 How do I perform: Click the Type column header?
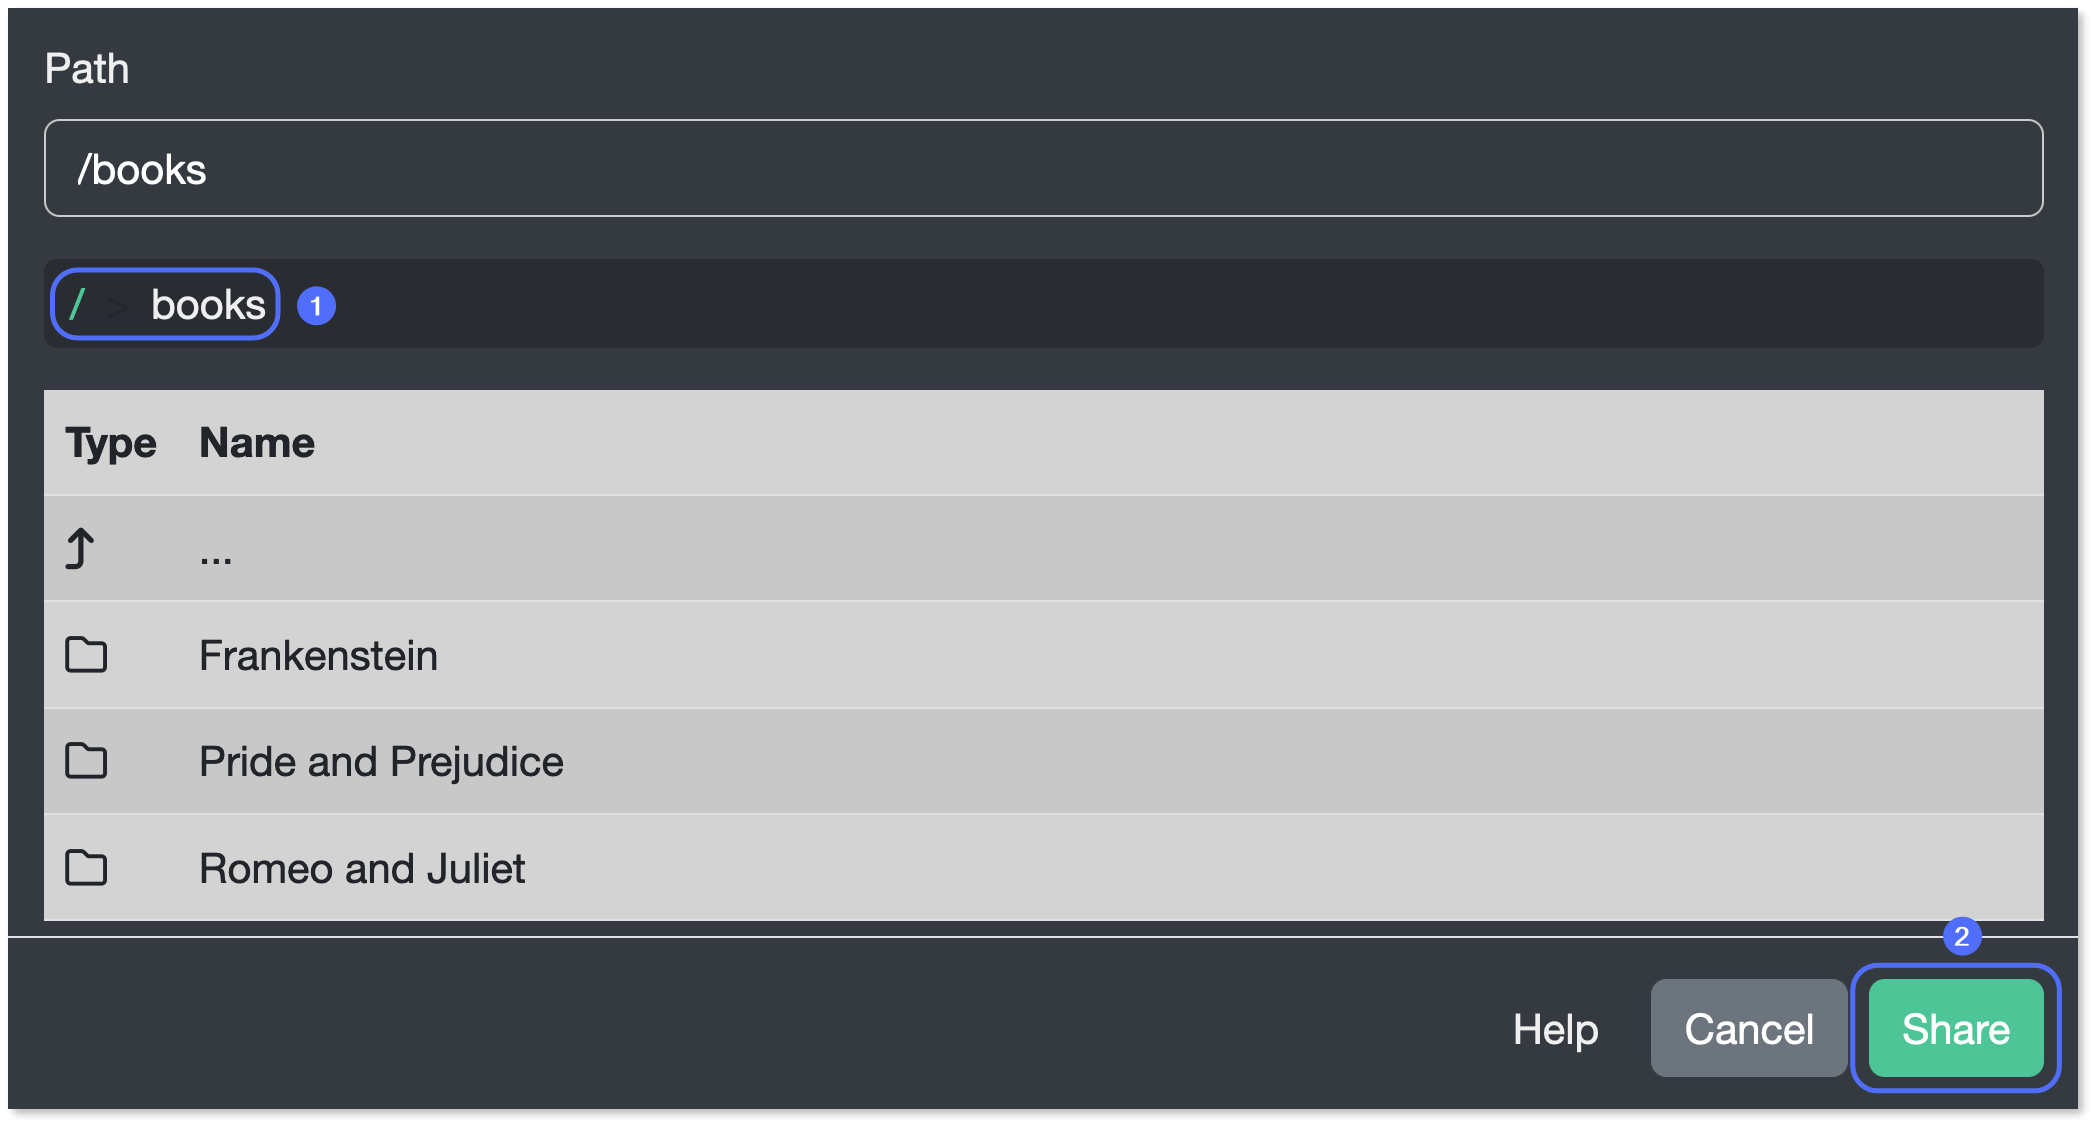111,443
